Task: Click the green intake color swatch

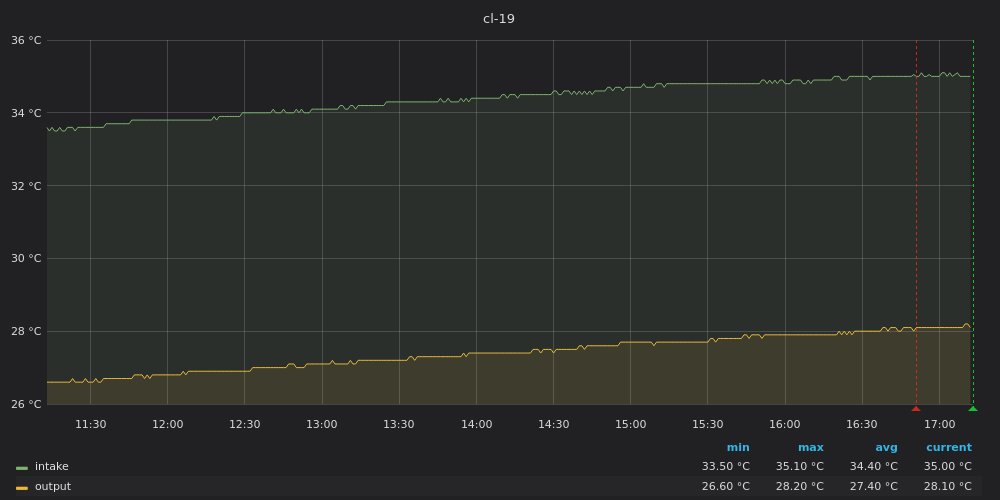Action: coord(22,467)
